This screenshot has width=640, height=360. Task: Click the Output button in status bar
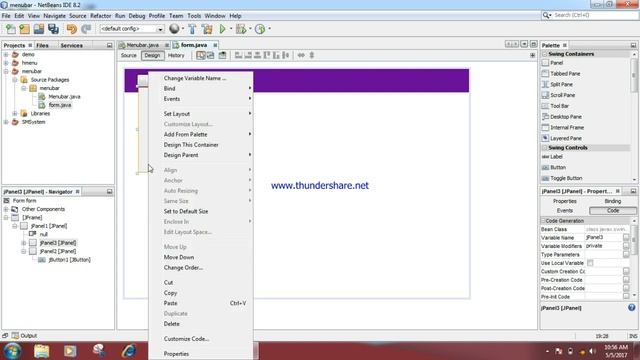[24, 336]
